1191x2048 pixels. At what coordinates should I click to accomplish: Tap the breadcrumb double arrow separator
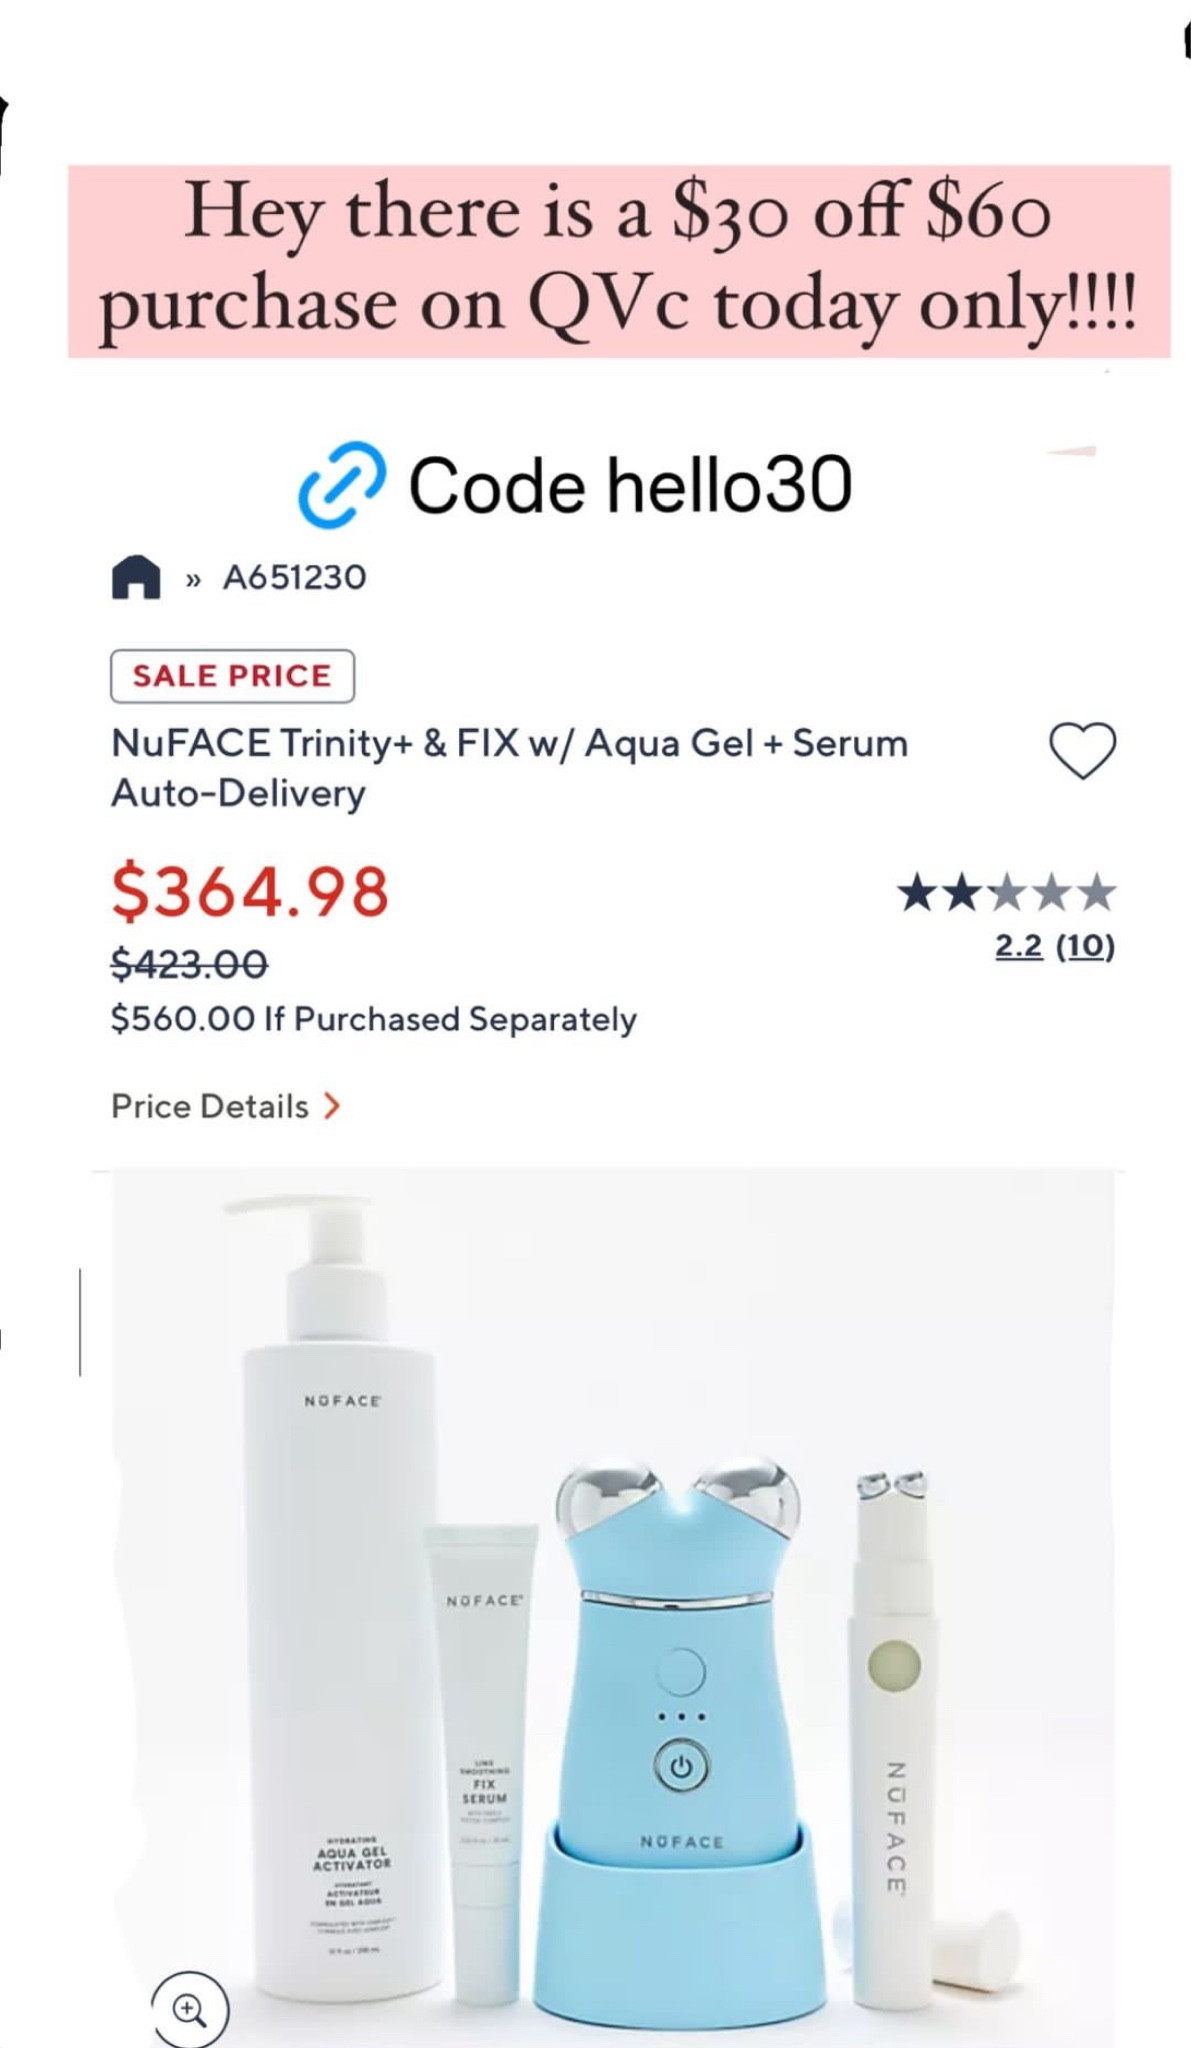(193, 579)
